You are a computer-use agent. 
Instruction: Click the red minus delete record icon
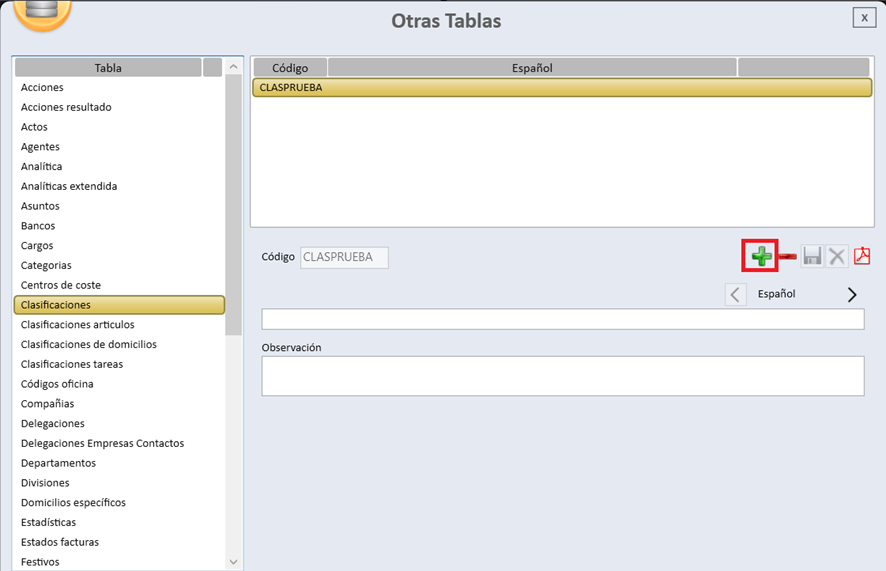tap(787, 257)
